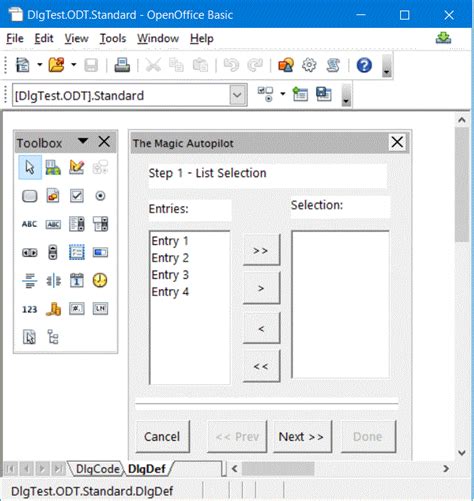Image resolution: width=474 pixels, height=501 pixels.
Task: Switch to the DlgCode tab
Action: (x=97, y=469)
